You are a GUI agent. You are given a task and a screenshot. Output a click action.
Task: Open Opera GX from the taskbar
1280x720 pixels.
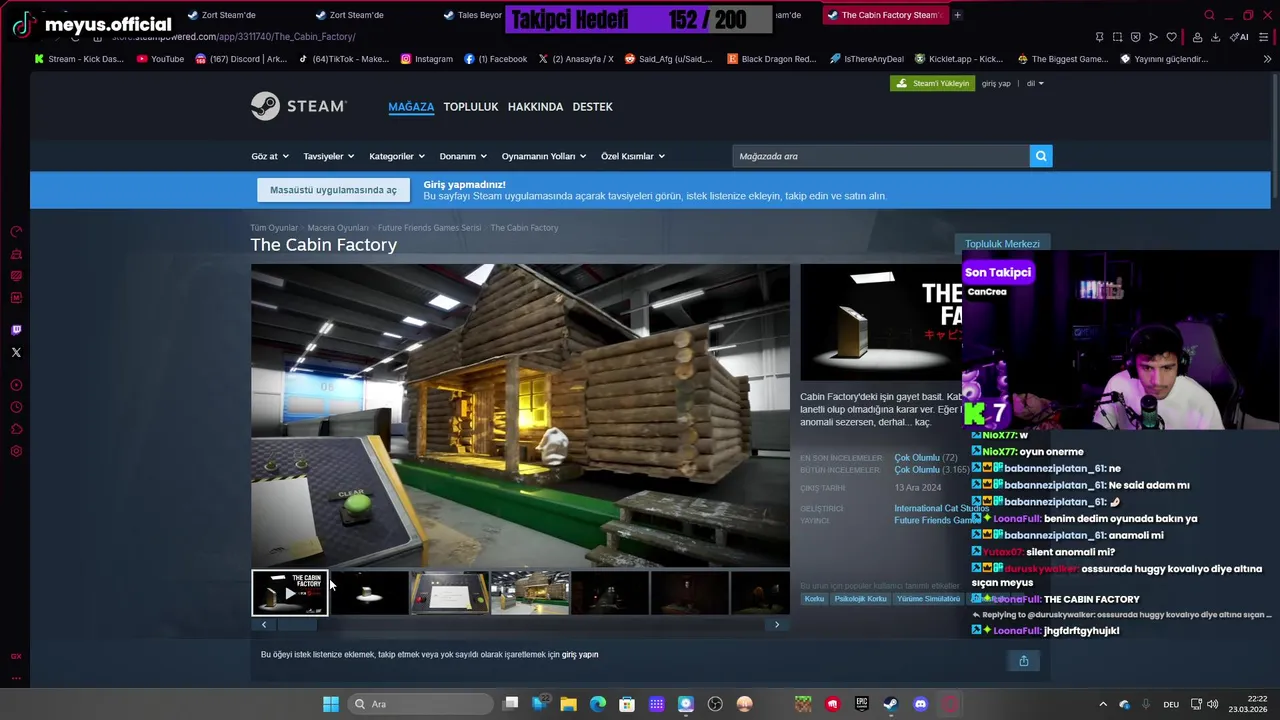pos(950,704)
